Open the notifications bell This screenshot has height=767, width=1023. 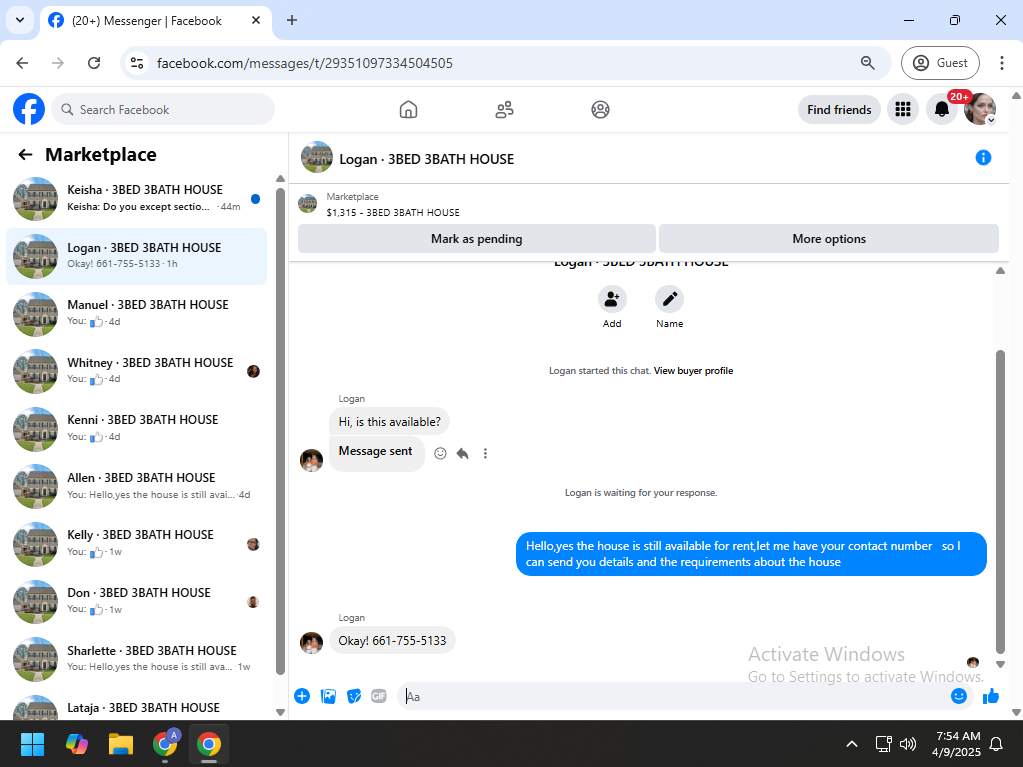pos(941,110)
